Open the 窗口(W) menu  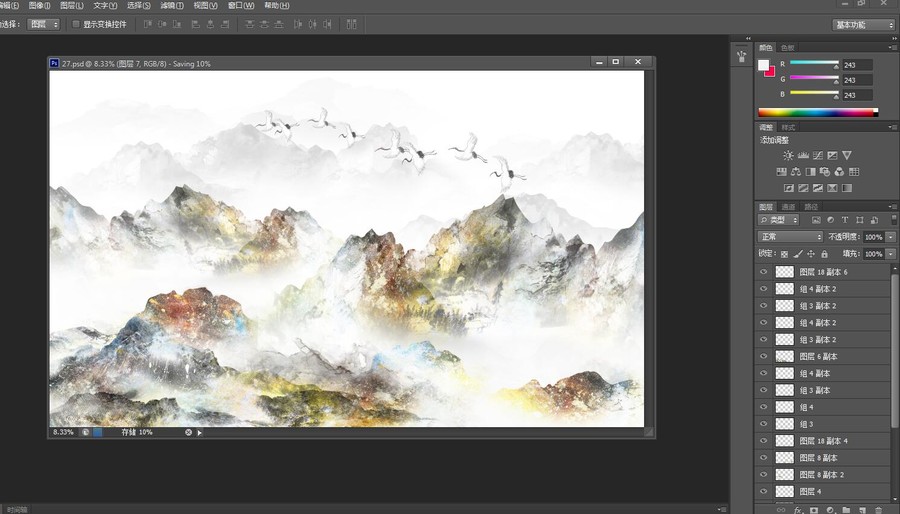[x=241, y=5]
